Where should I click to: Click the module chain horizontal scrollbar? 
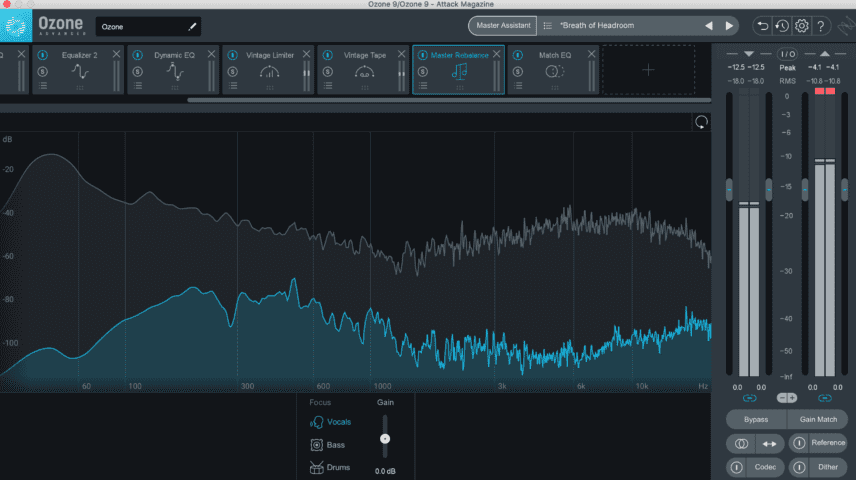tap(449, 100)
